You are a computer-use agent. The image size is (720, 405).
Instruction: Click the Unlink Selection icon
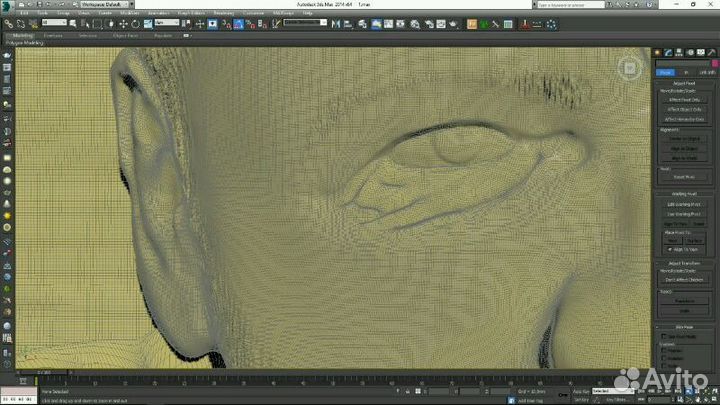(21, 24)
